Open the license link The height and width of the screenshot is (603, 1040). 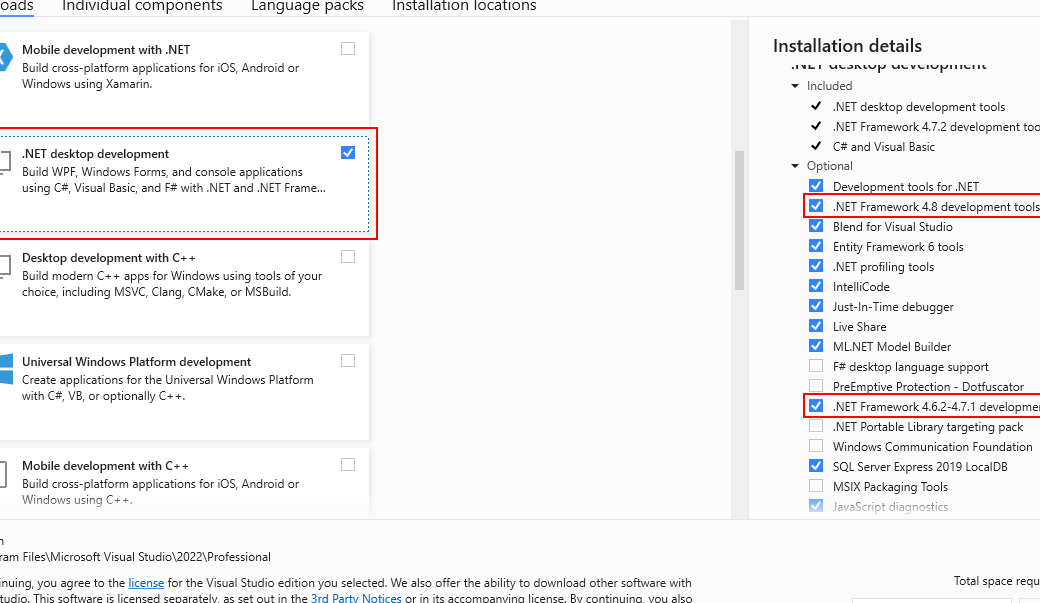click(146, 582)
